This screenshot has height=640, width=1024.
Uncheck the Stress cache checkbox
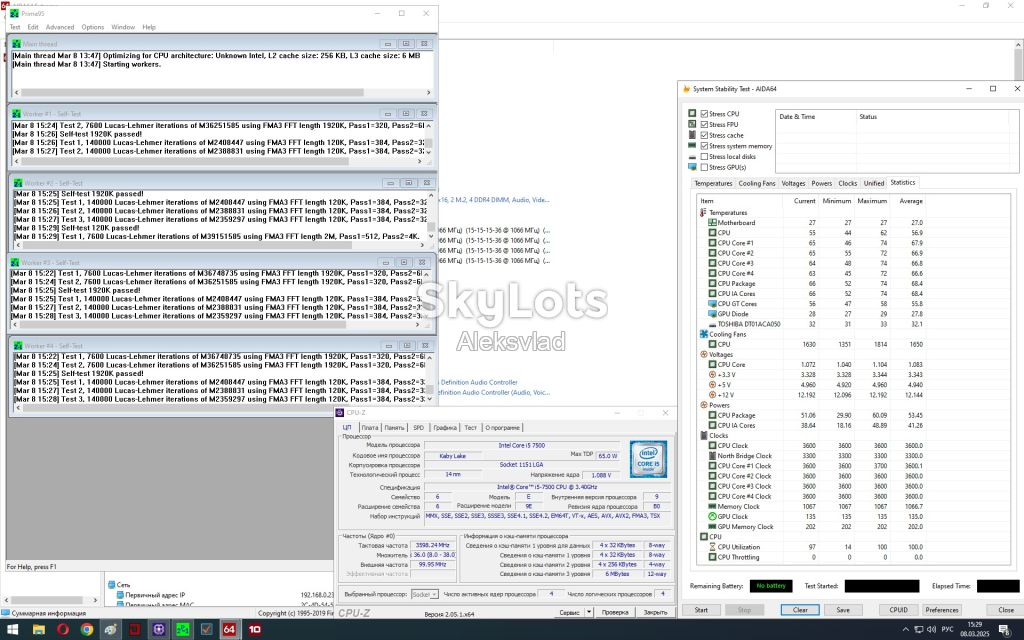(x=704, y=135)
